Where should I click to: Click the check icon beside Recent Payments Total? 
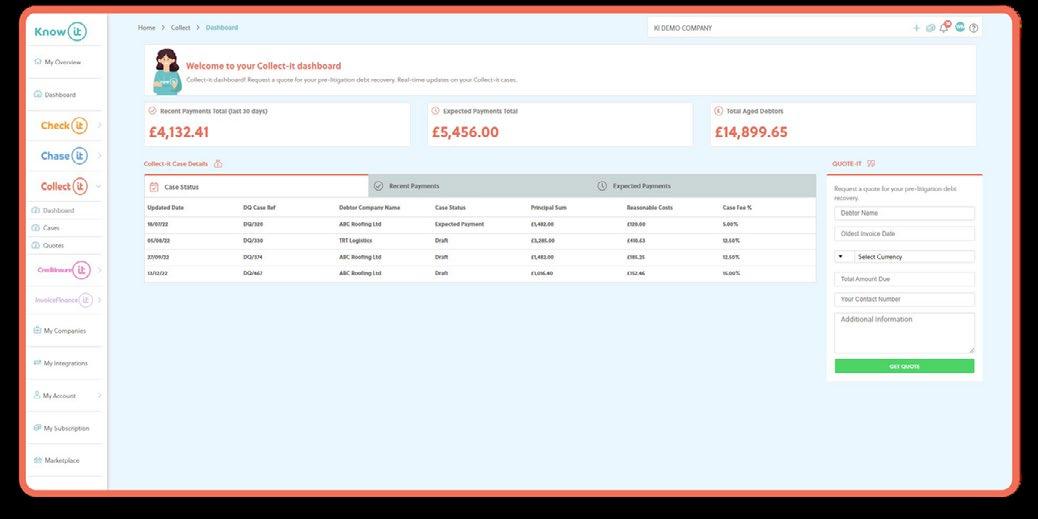(x=152, y=111)
